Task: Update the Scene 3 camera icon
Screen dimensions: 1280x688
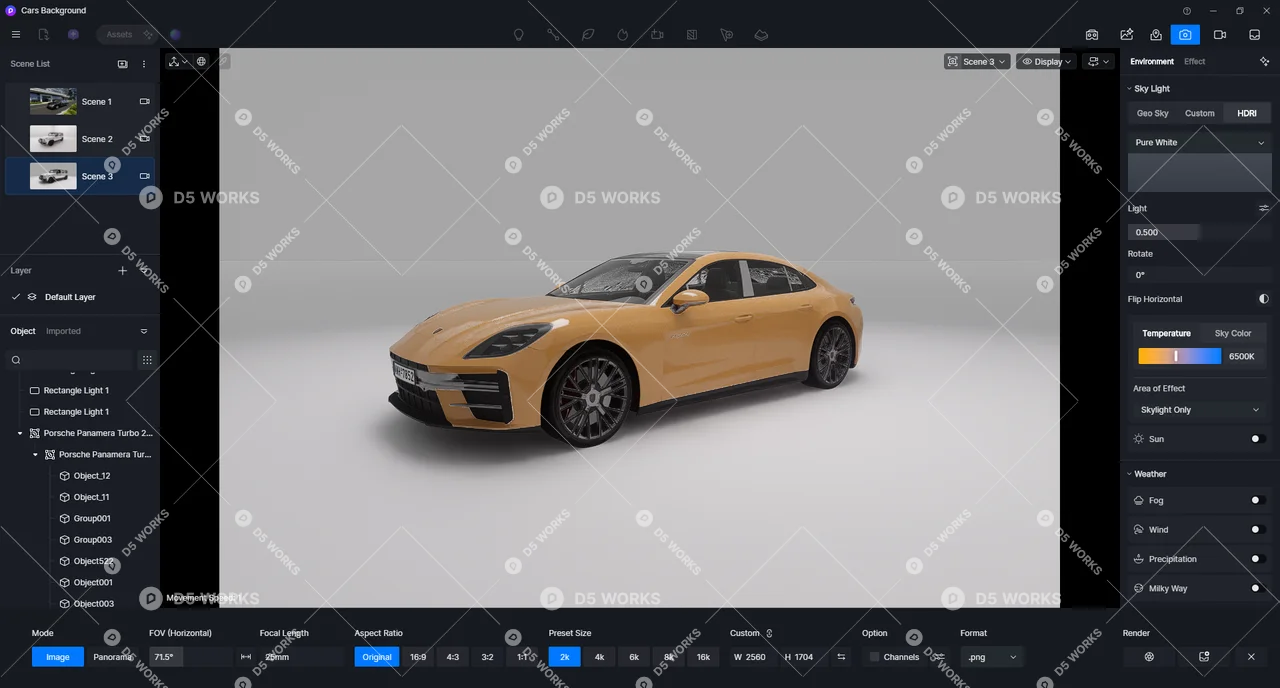Action: 144,176
